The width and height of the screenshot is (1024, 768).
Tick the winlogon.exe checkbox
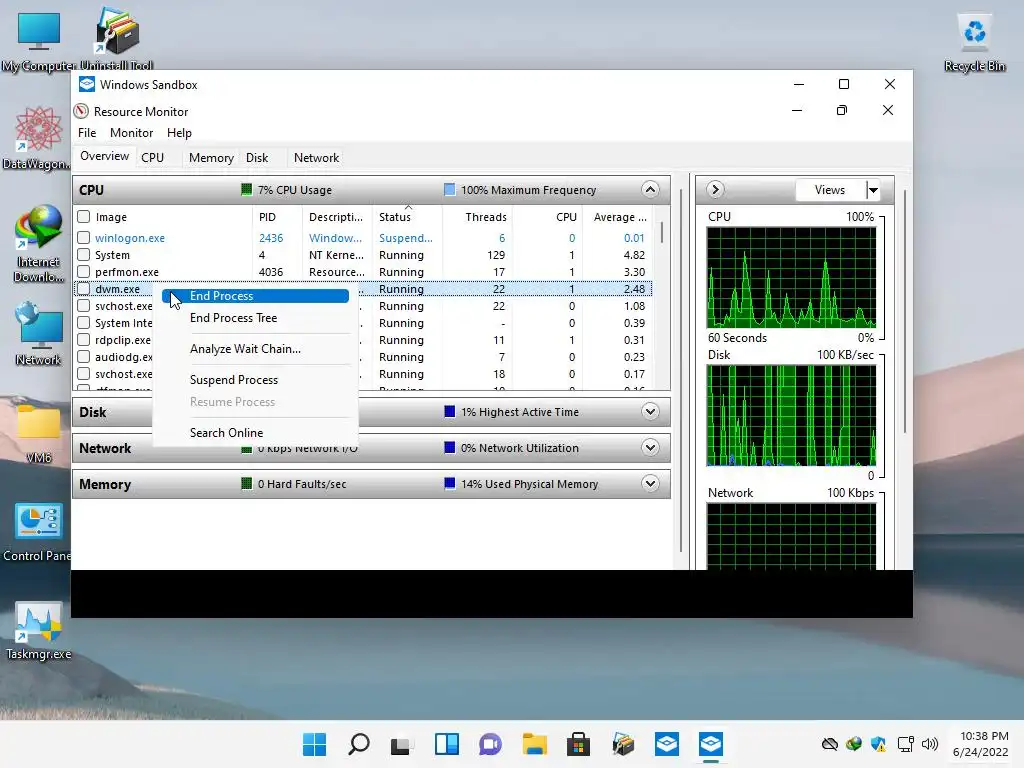tap(84, 238)
